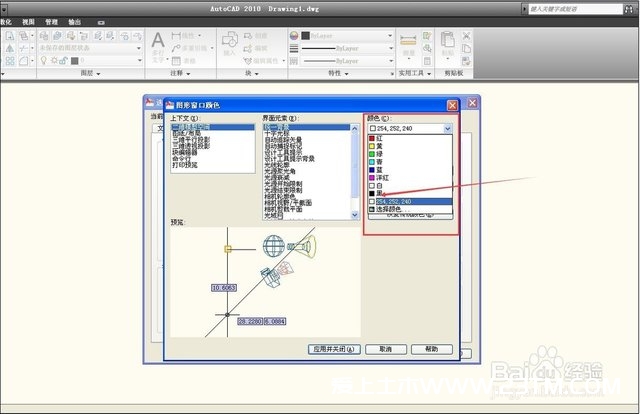Click the Cancel button in color dialog
Viewport: 640px width, 414px height.
click(x=386, y=349)
